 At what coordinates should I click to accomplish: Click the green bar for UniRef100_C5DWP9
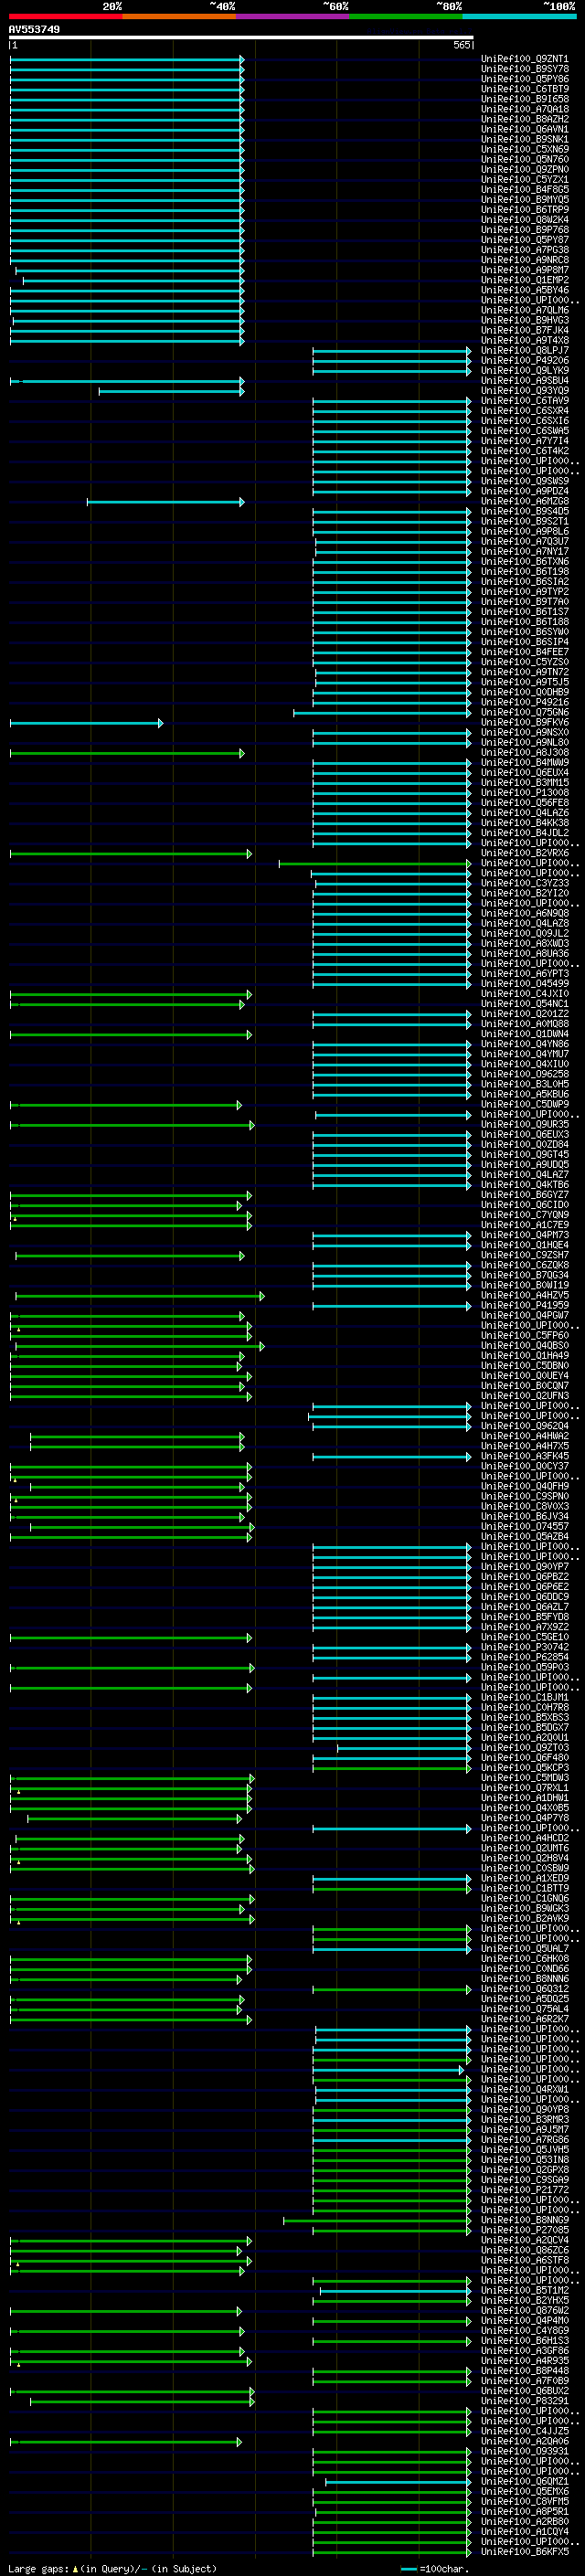126,1105
